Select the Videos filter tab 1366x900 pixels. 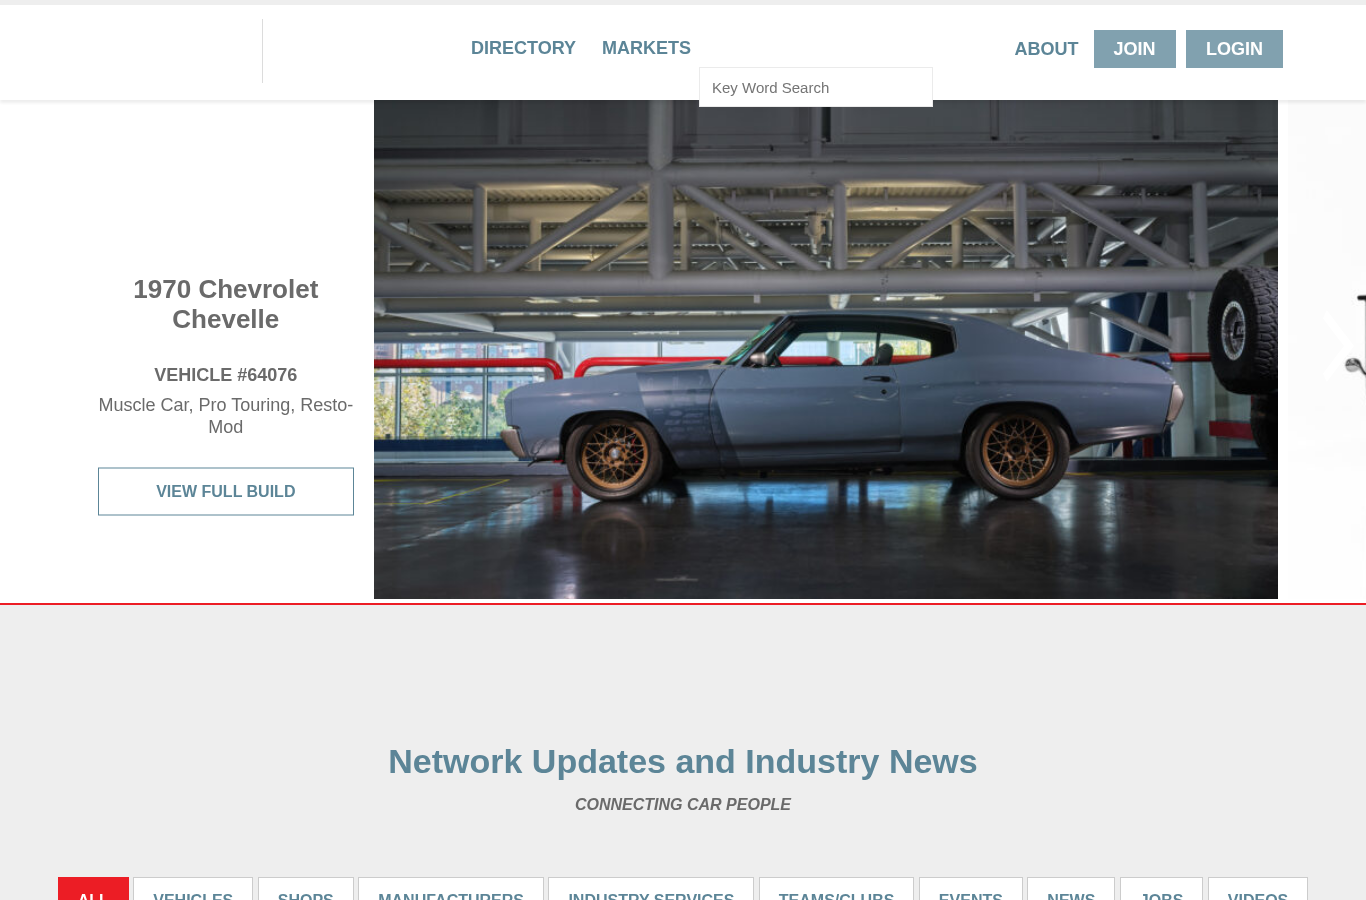coord(1258,889)
